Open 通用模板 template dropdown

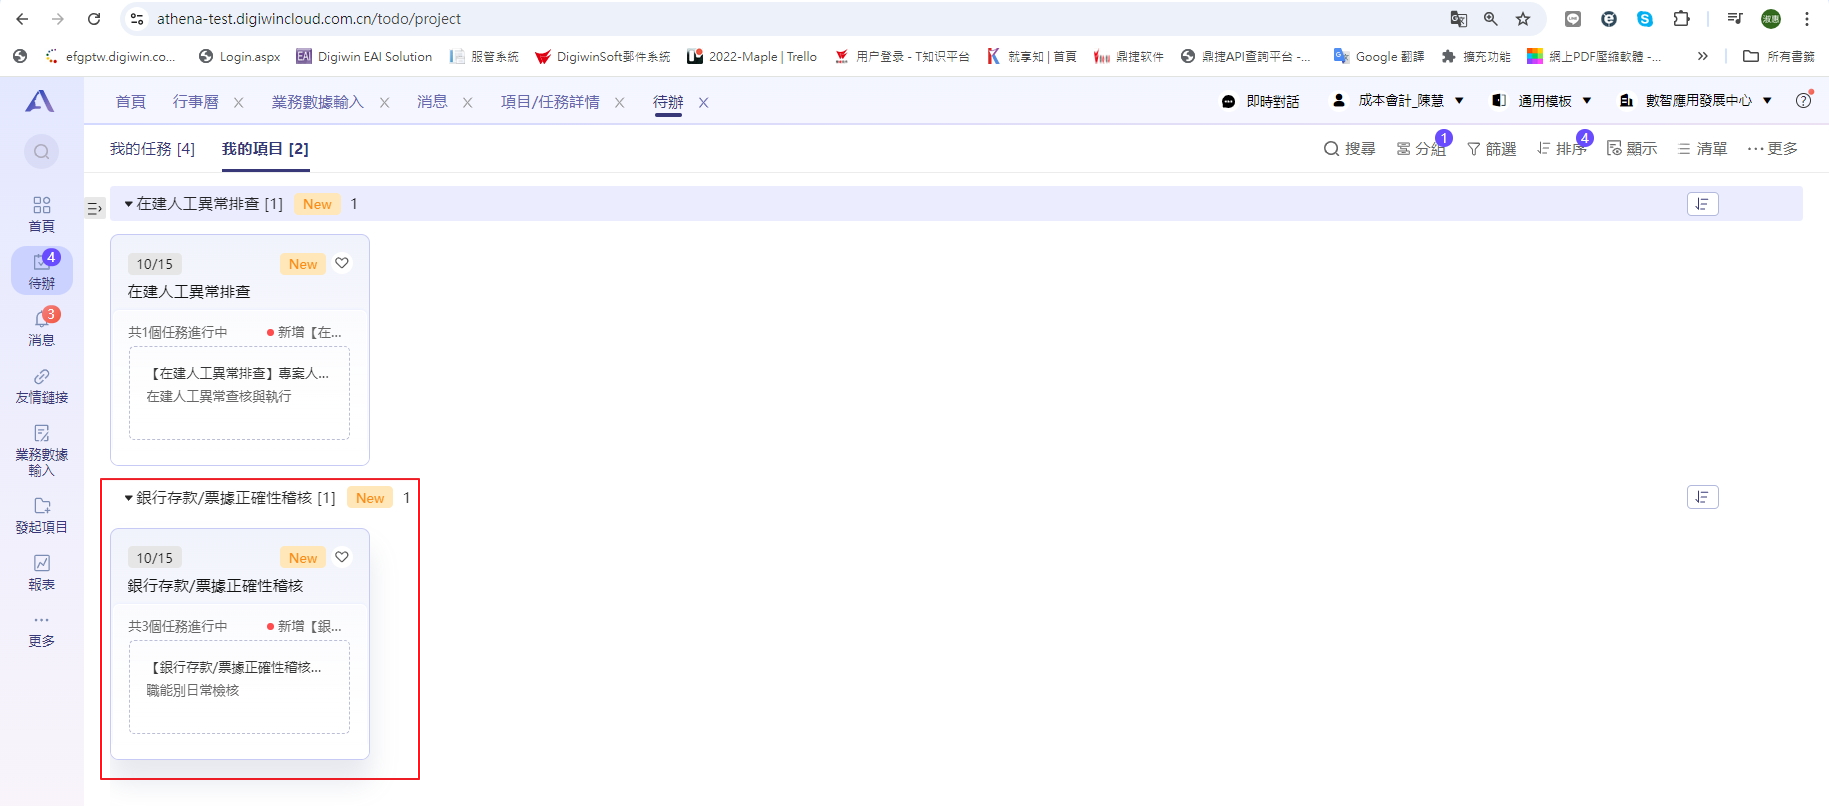(x=1541, y=101)
